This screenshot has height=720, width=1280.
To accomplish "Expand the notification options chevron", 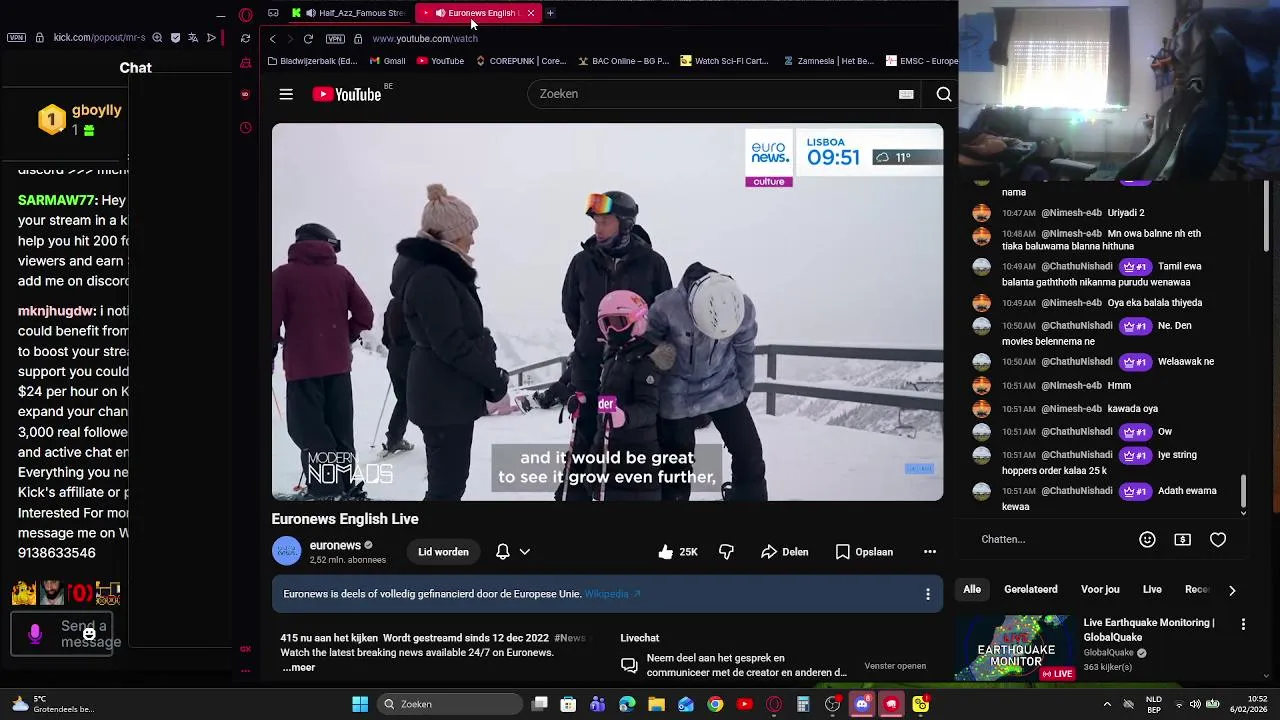I will click(x=524, y=552).
